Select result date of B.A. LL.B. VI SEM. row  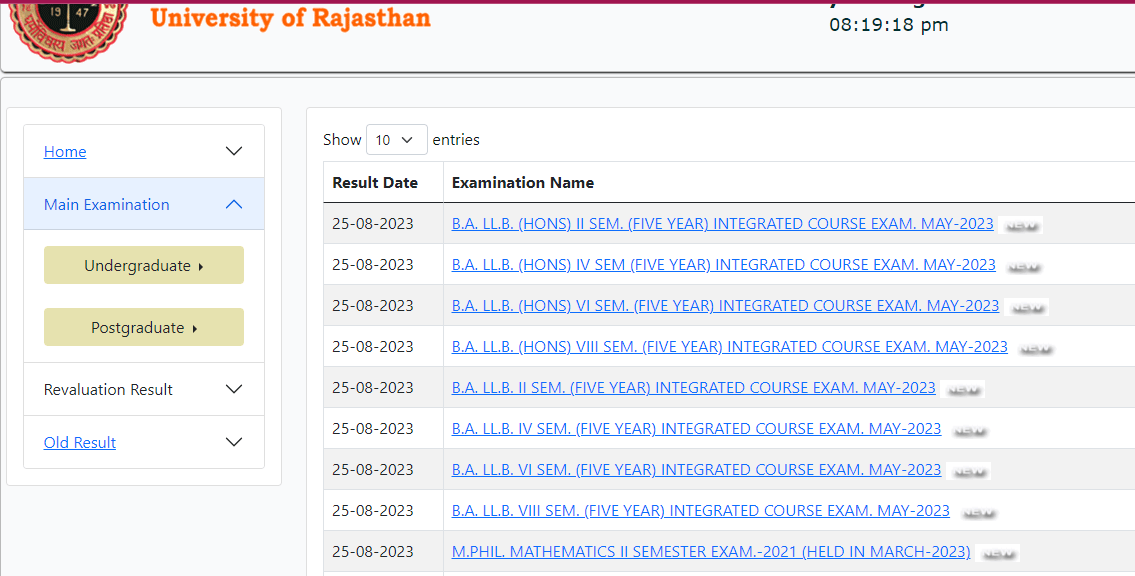(373, 470)
